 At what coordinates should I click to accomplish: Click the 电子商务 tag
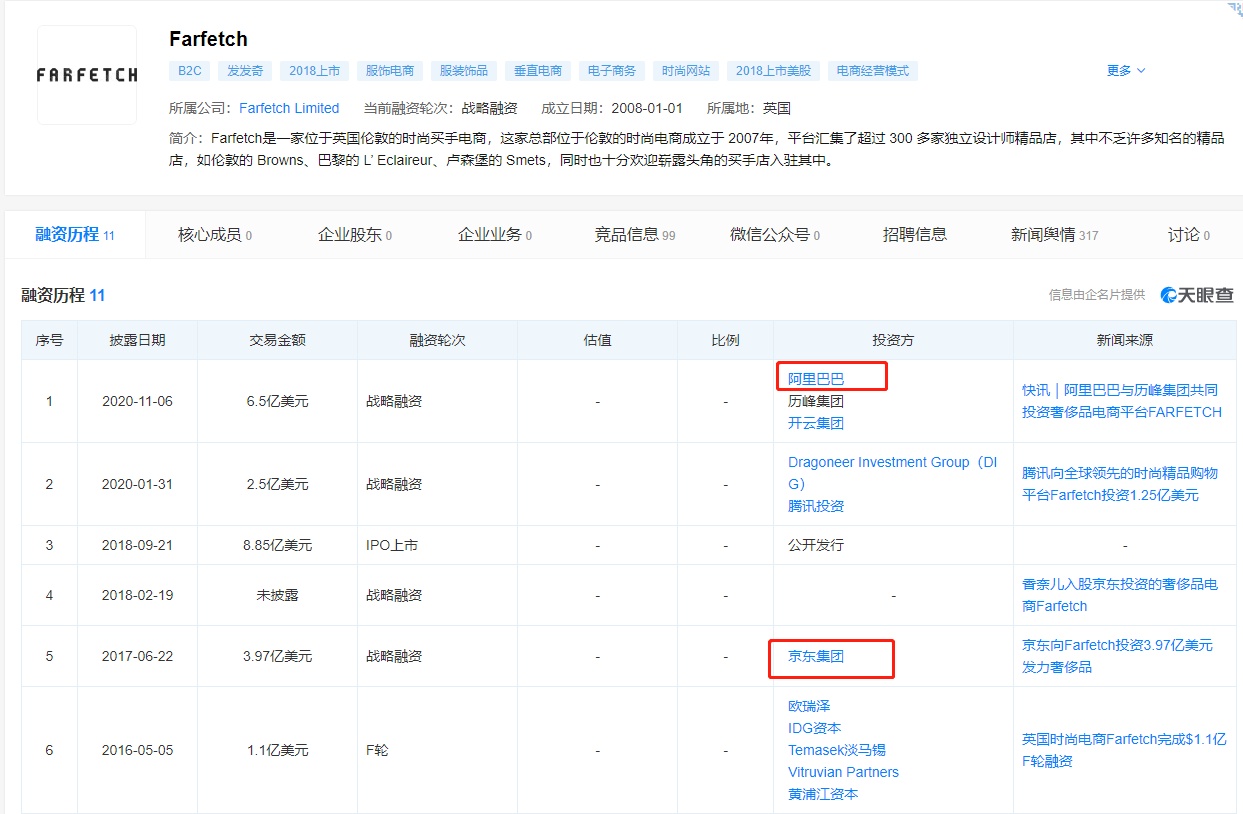[612, 71]
